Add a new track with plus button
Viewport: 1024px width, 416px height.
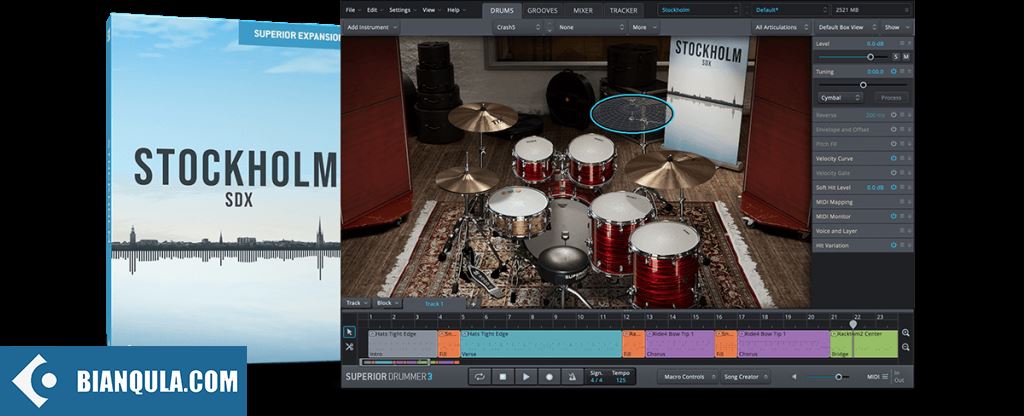473,304
